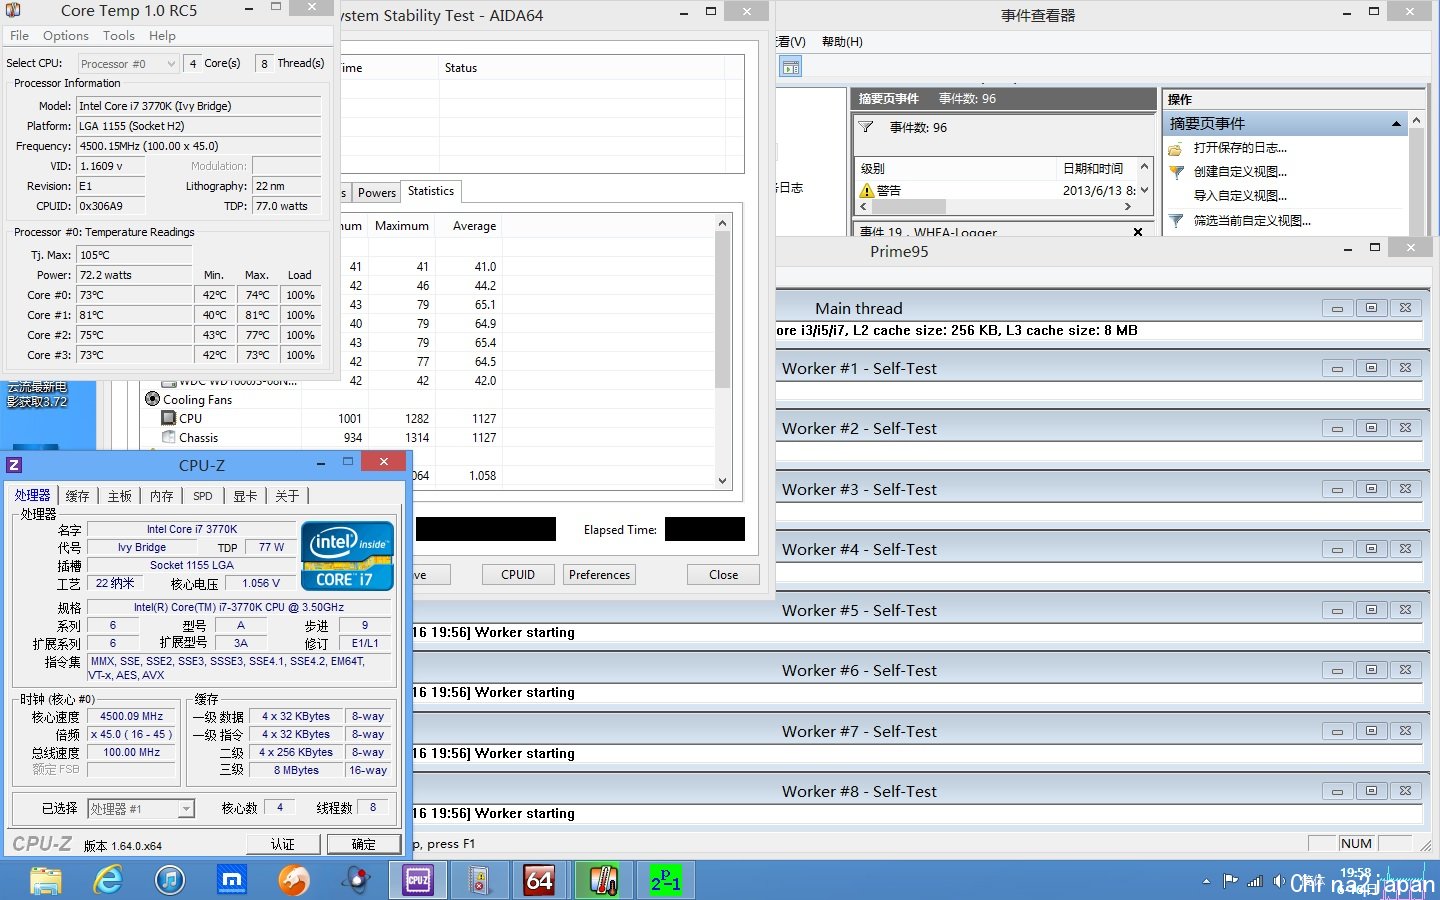Switch to the 显卡 tab in CPU-Z
Viewport: 1440px width, 900px height.
(245, 496)
